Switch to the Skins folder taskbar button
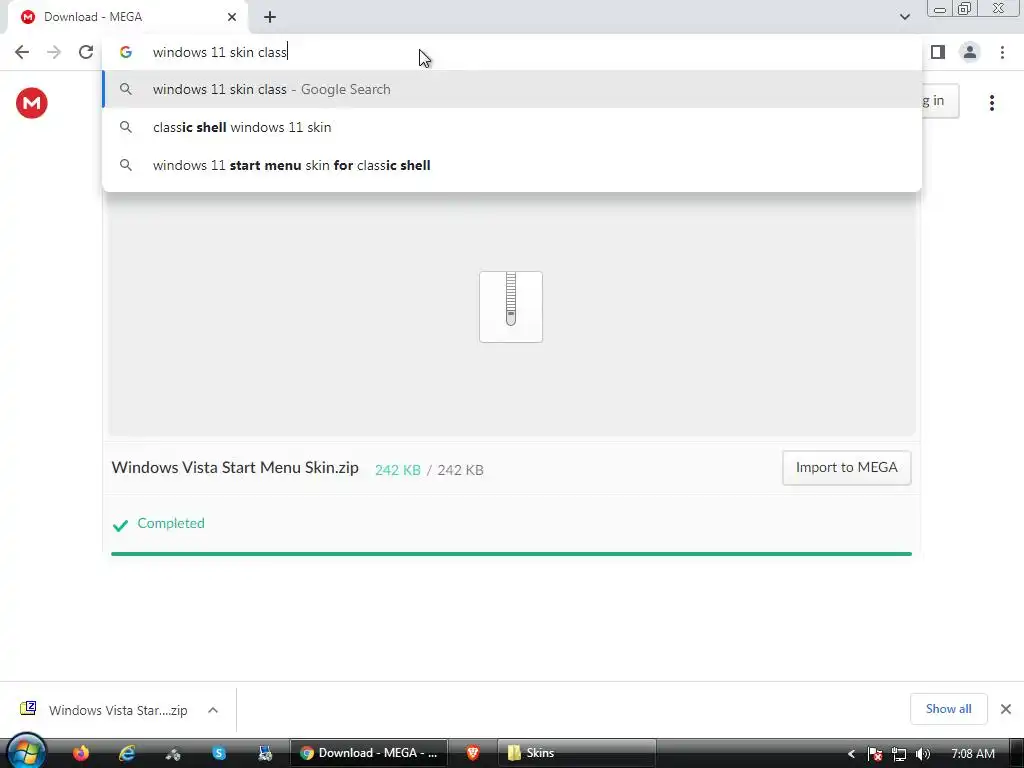Viewport: 1024px width, 768px height. click(x=577, y=753)
